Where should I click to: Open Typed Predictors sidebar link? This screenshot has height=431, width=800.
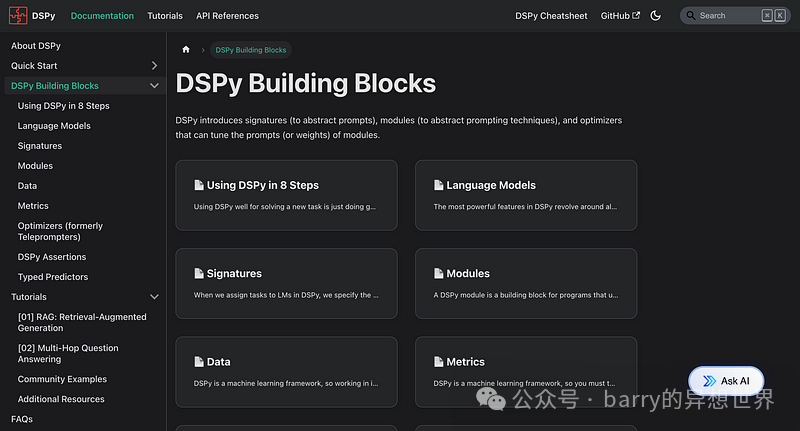[53, 276]
